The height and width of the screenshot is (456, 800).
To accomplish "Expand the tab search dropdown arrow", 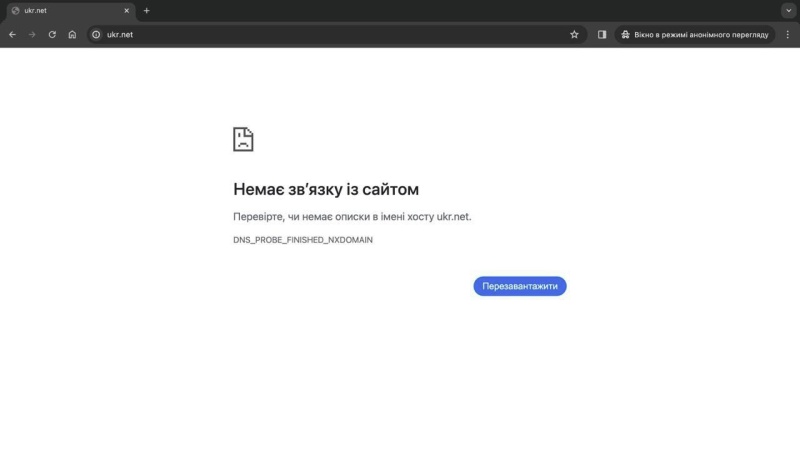I will coord(787,10).
